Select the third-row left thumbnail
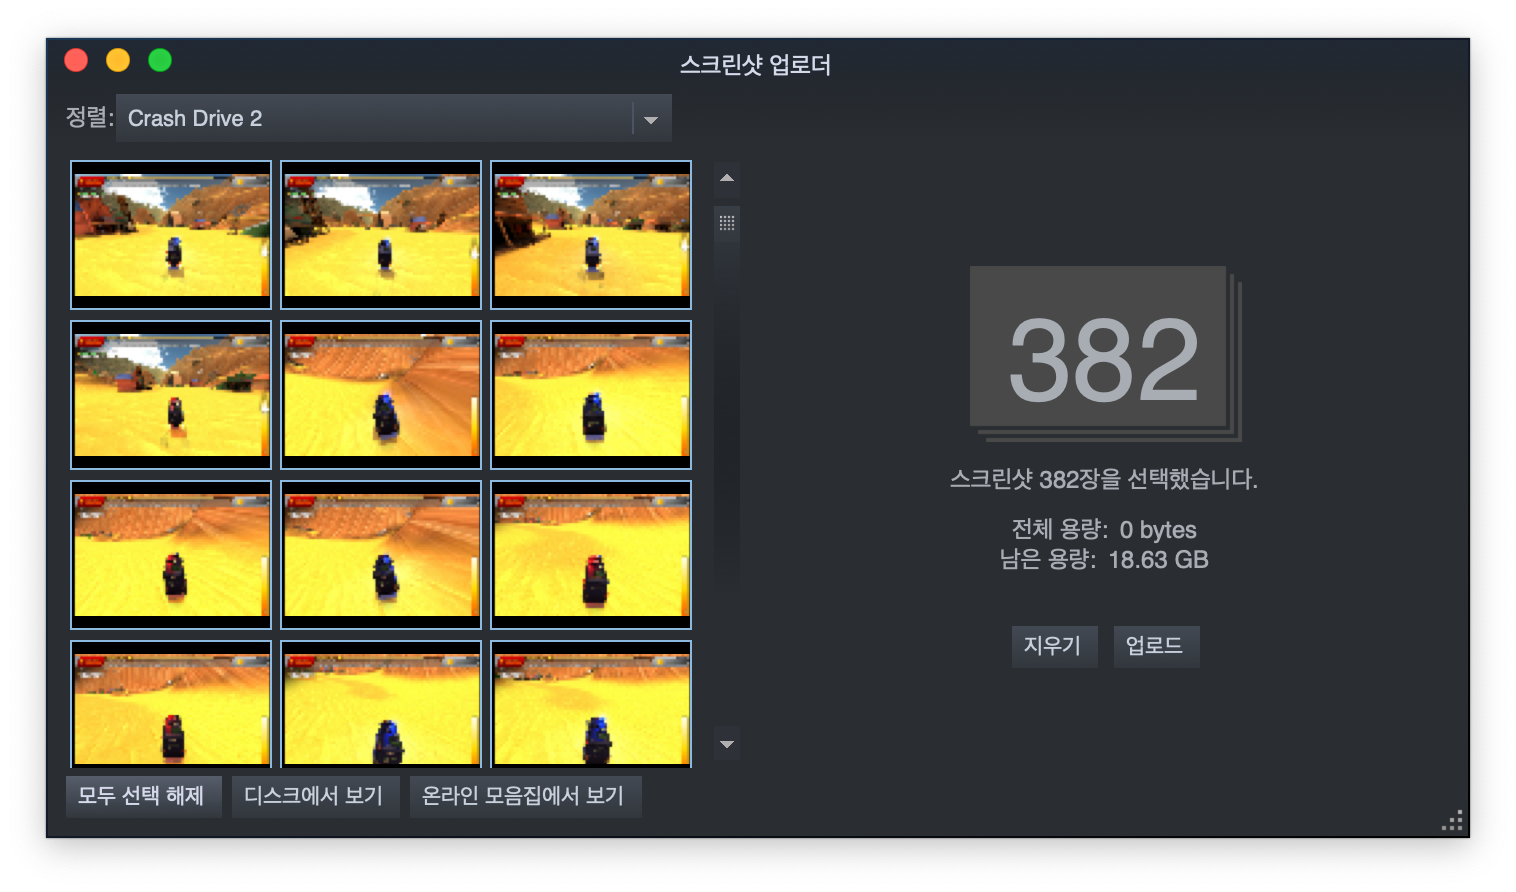1516x892 pixels. point(171,555)
